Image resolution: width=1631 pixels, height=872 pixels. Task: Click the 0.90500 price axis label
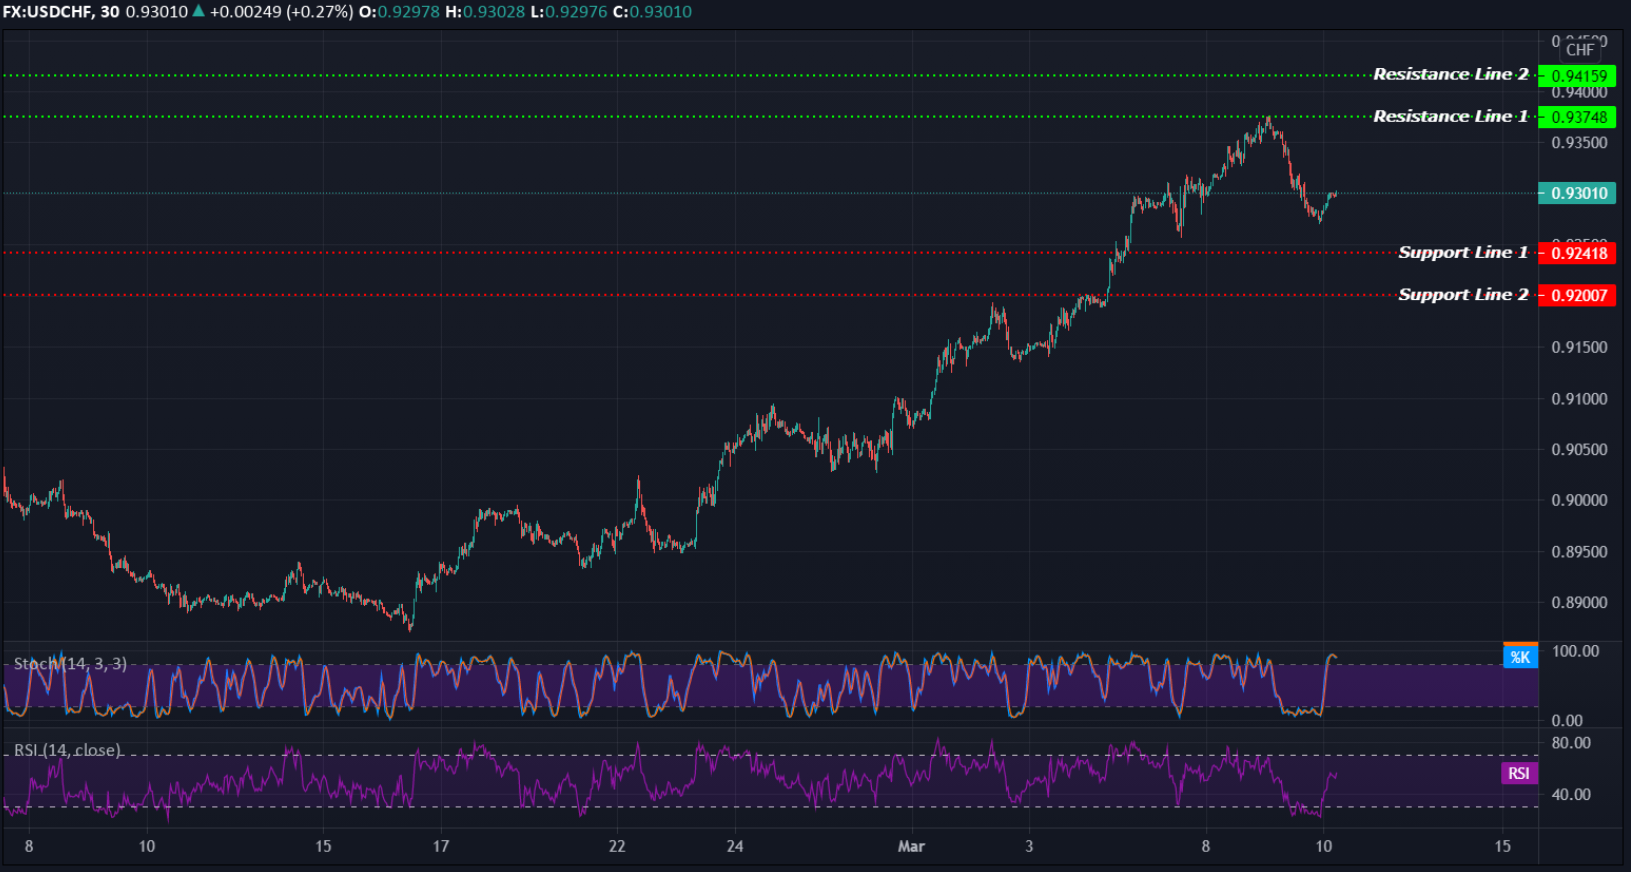coord(1579,449)
